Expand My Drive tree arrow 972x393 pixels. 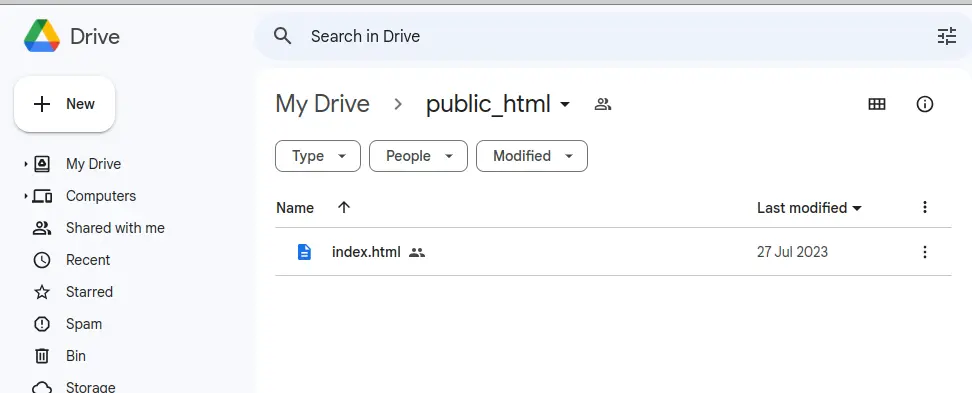point(25,164)
